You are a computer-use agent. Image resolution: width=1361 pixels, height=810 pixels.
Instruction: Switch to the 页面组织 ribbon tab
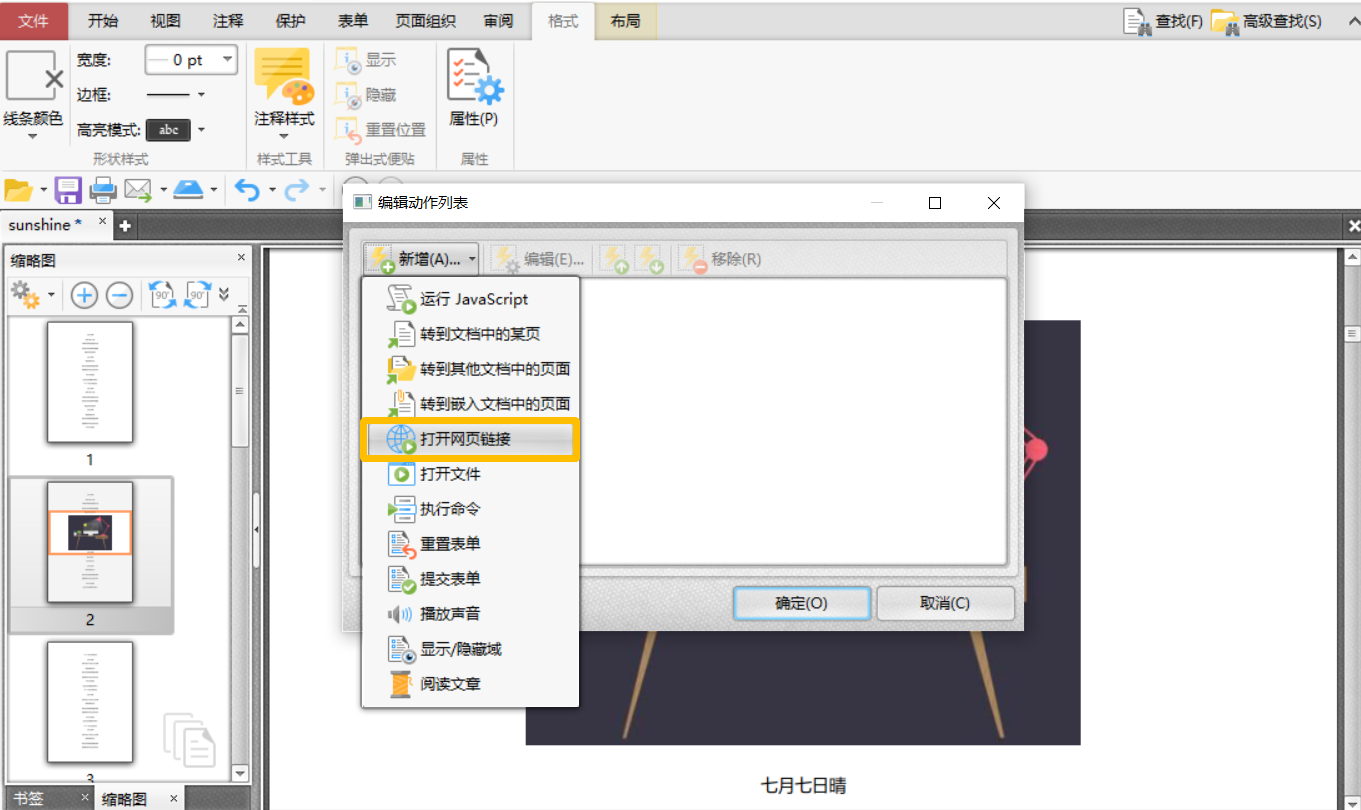pyautogui.click(x=424, y=21)
